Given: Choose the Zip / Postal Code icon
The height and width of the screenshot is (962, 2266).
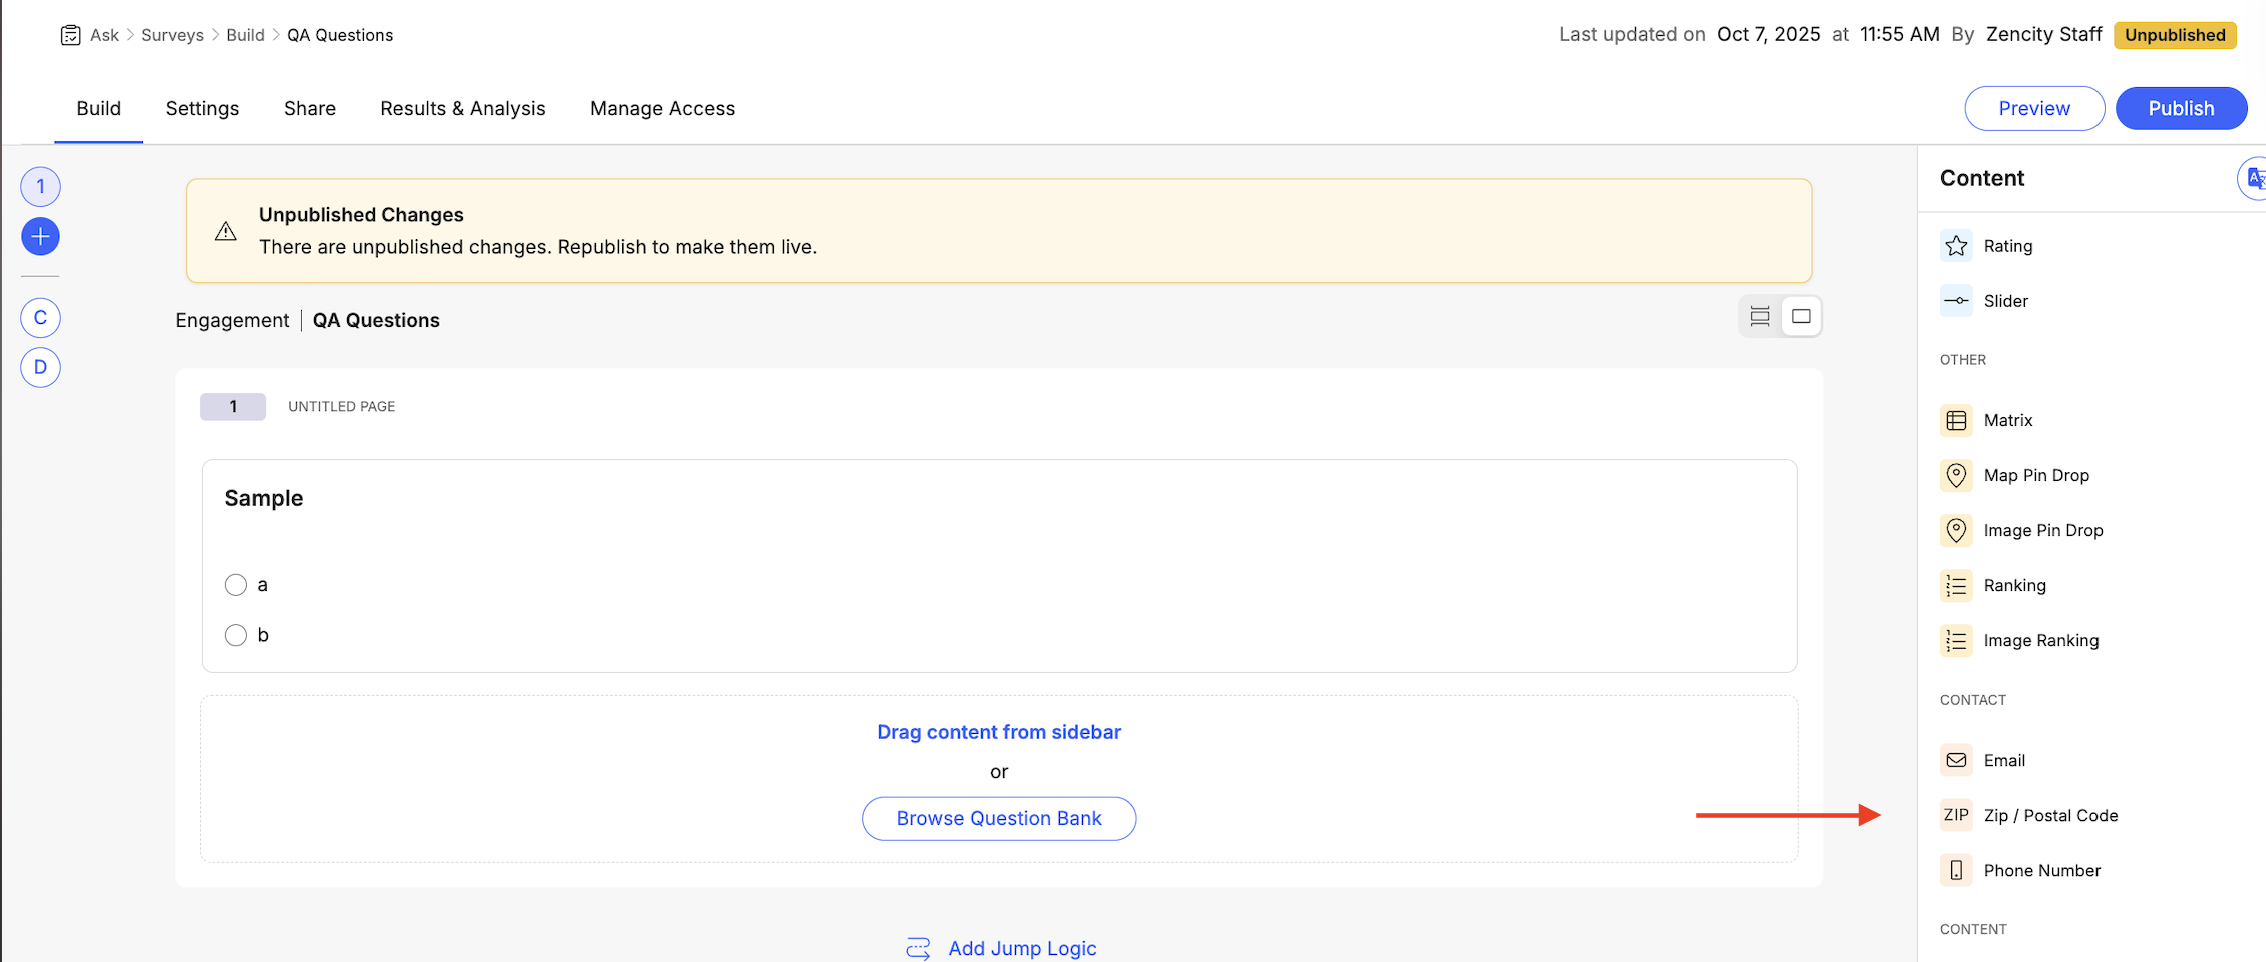Looking at the screenshot, I should tap(1956, 815).
